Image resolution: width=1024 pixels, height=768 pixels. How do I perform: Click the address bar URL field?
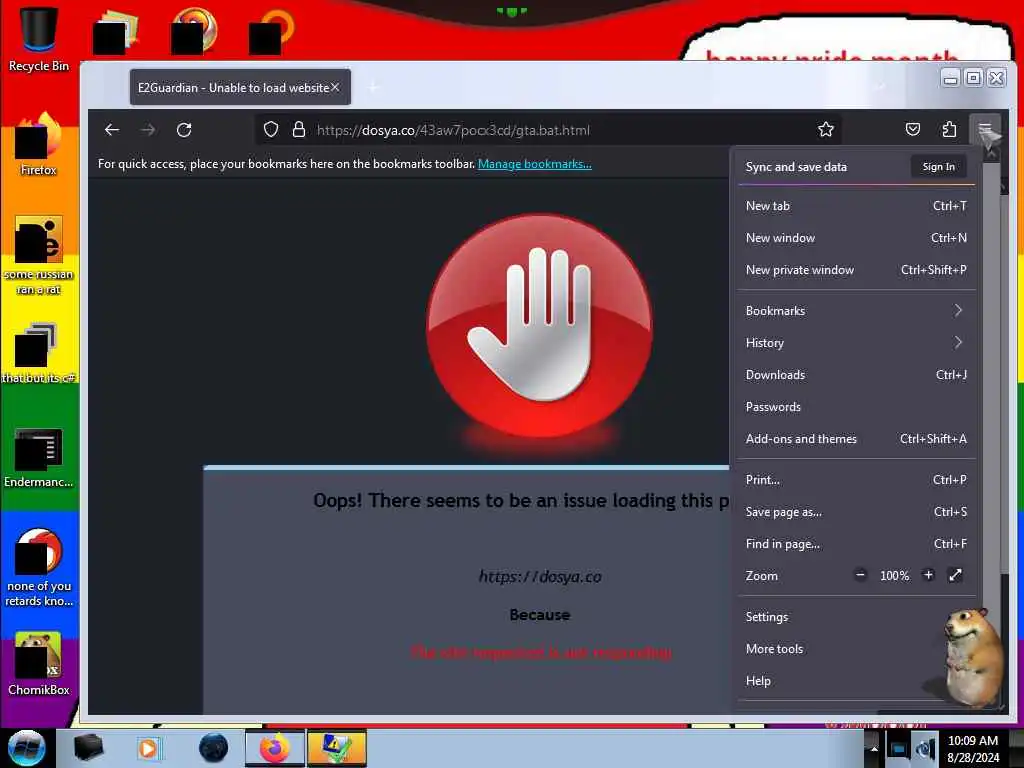click(547, 130)
